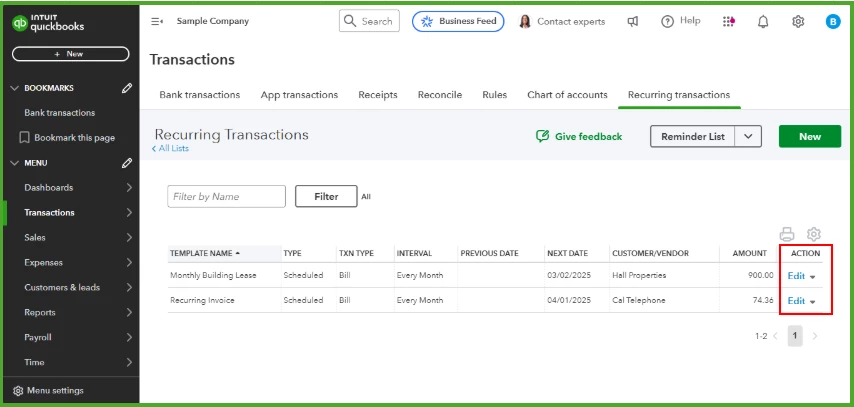Image resolution: width=854 pixels, height=407 pixels.
Task: Click Edit for Recurring Invoice
Action: coord(796,301)
